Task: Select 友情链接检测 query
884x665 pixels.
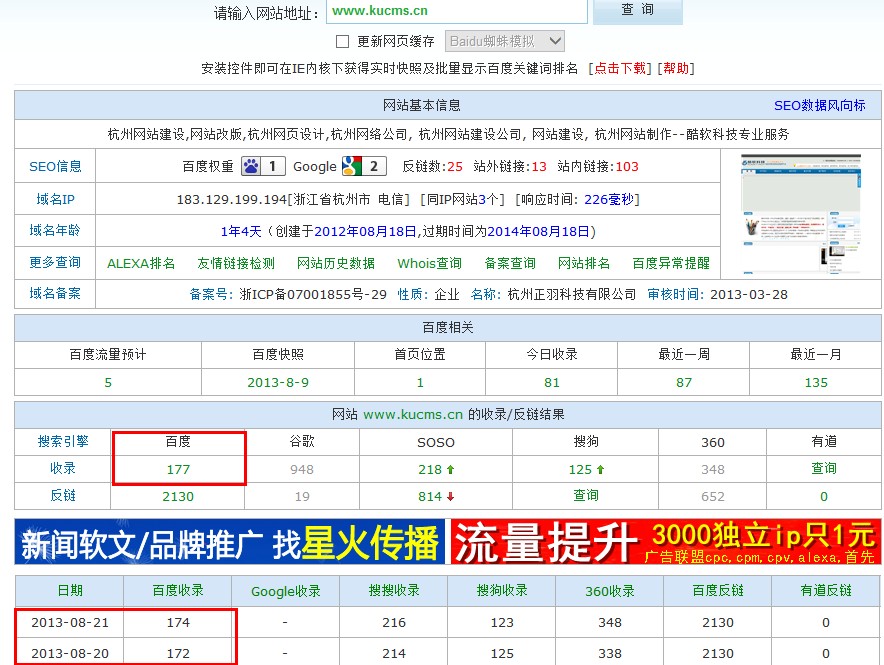Action: point(236,263)
